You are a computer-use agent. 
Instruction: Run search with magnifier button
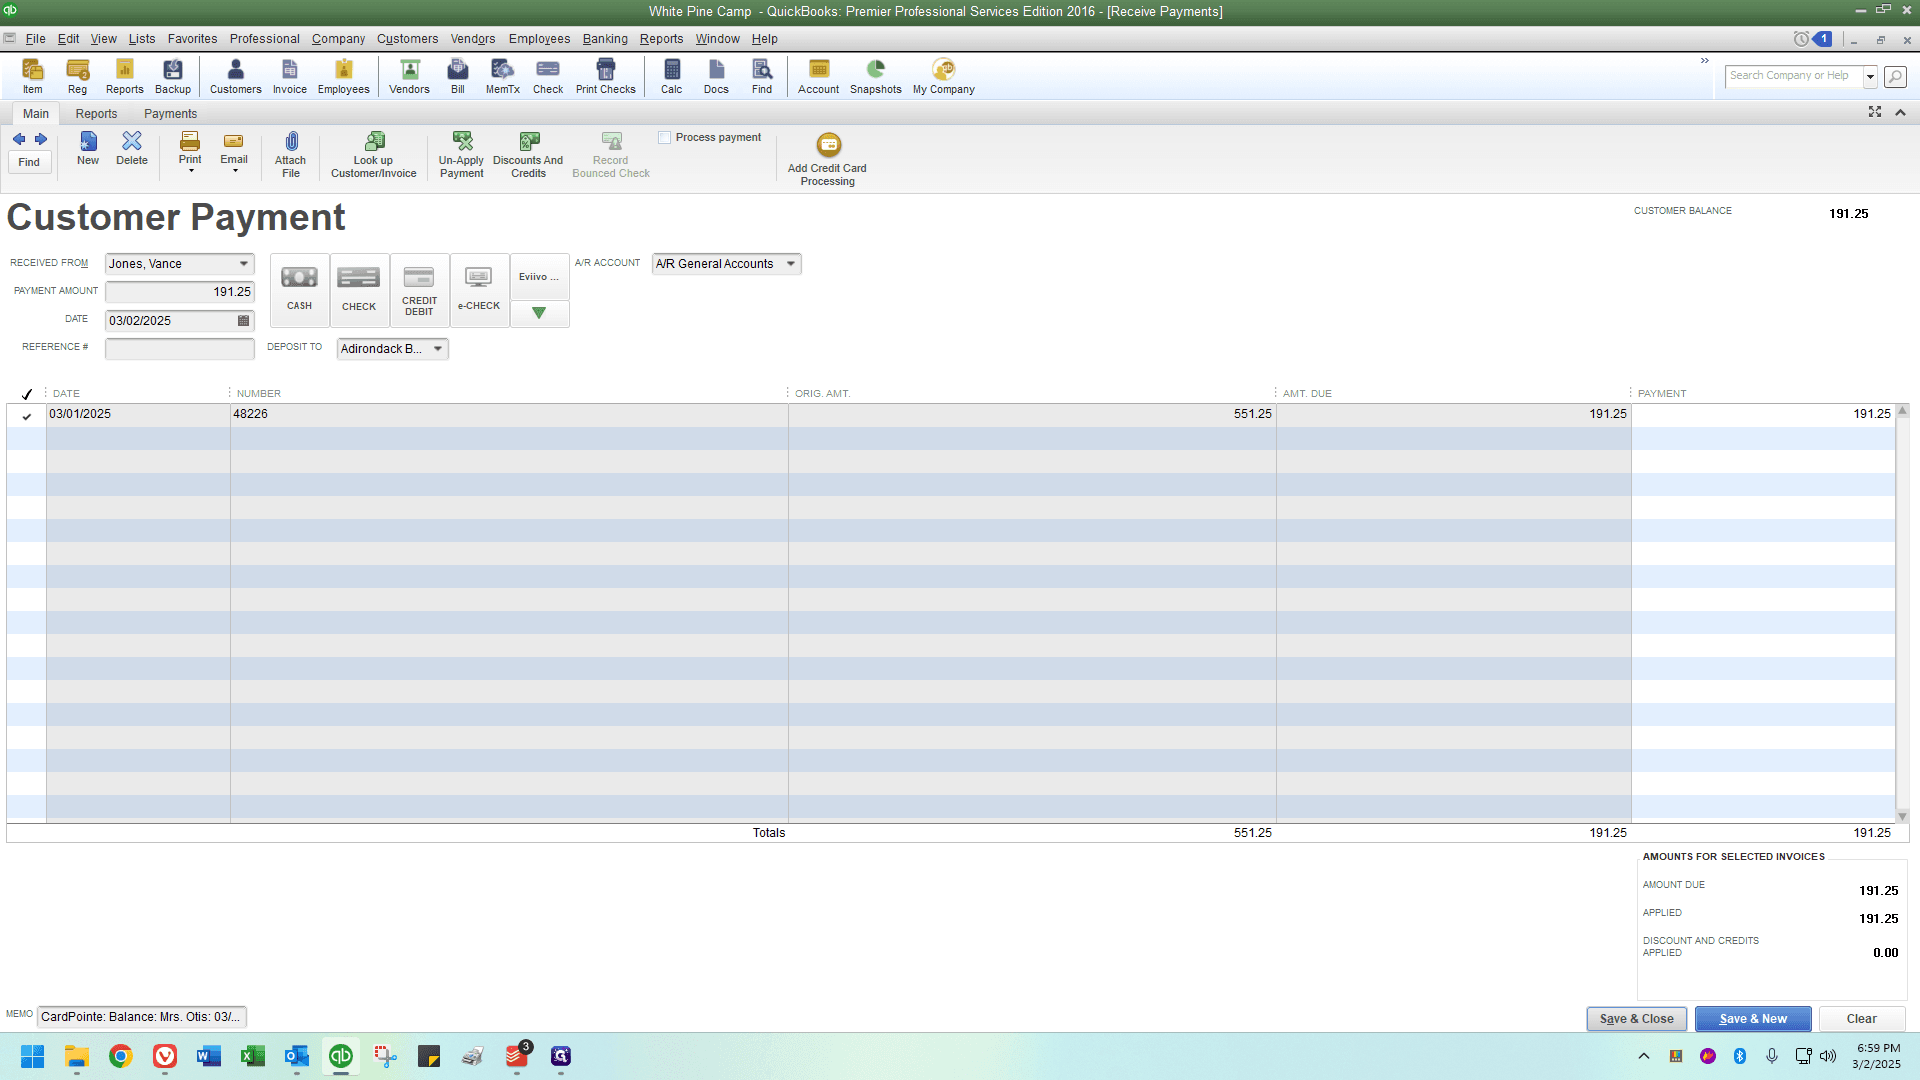coord(1895,76)
